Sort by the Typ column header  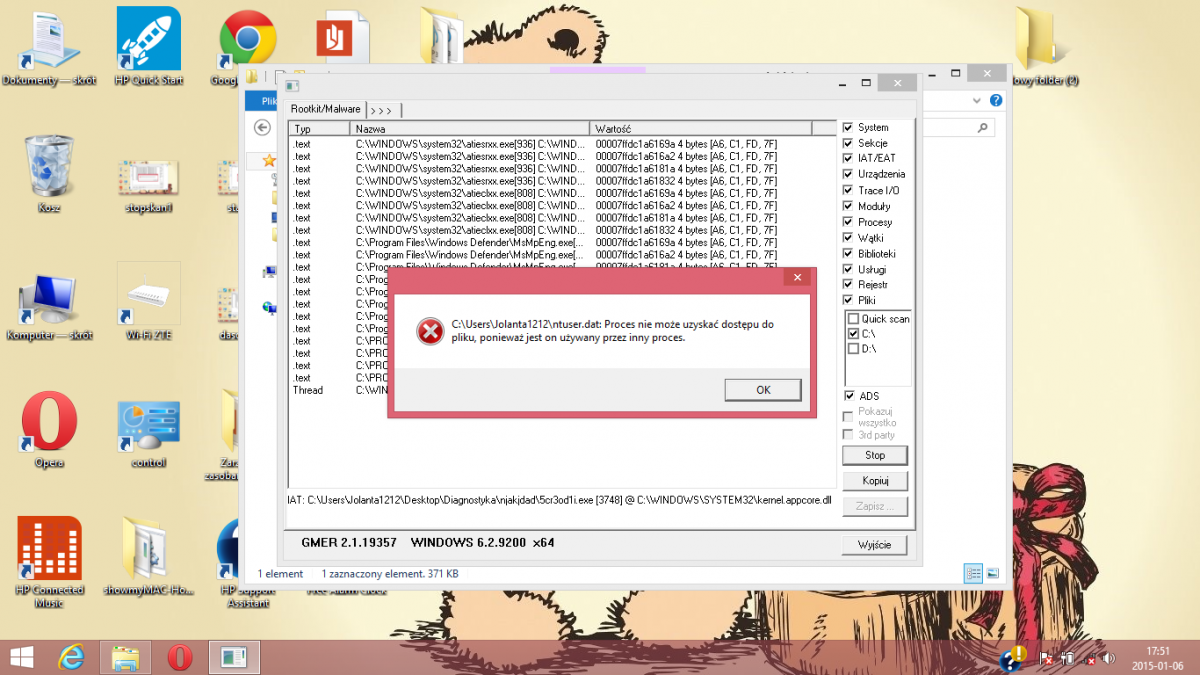pos(320,129)
